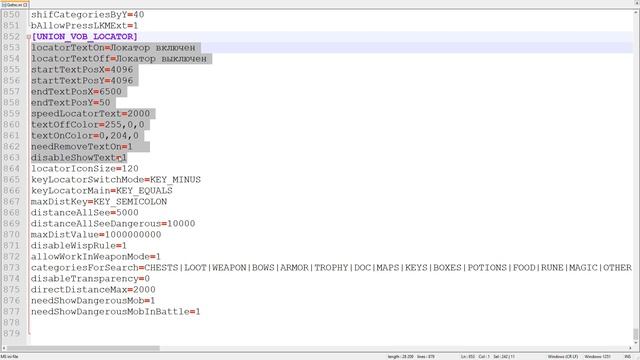Click the categoriesForSearch line
This screenshot has height=360, width=640.
point(331,268)
